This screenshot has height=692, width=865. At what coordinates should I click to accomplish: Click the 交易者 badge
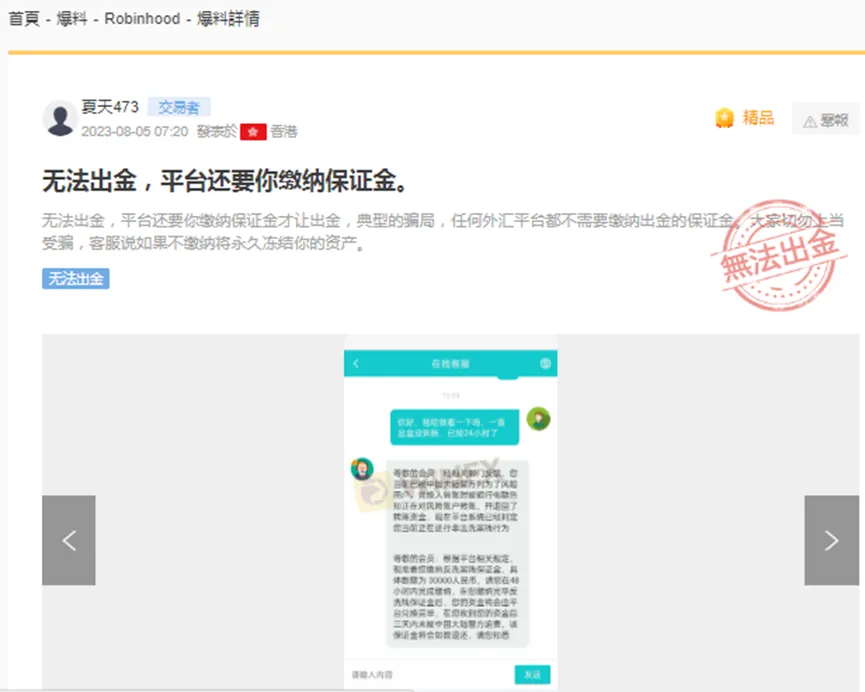[179, 107]
